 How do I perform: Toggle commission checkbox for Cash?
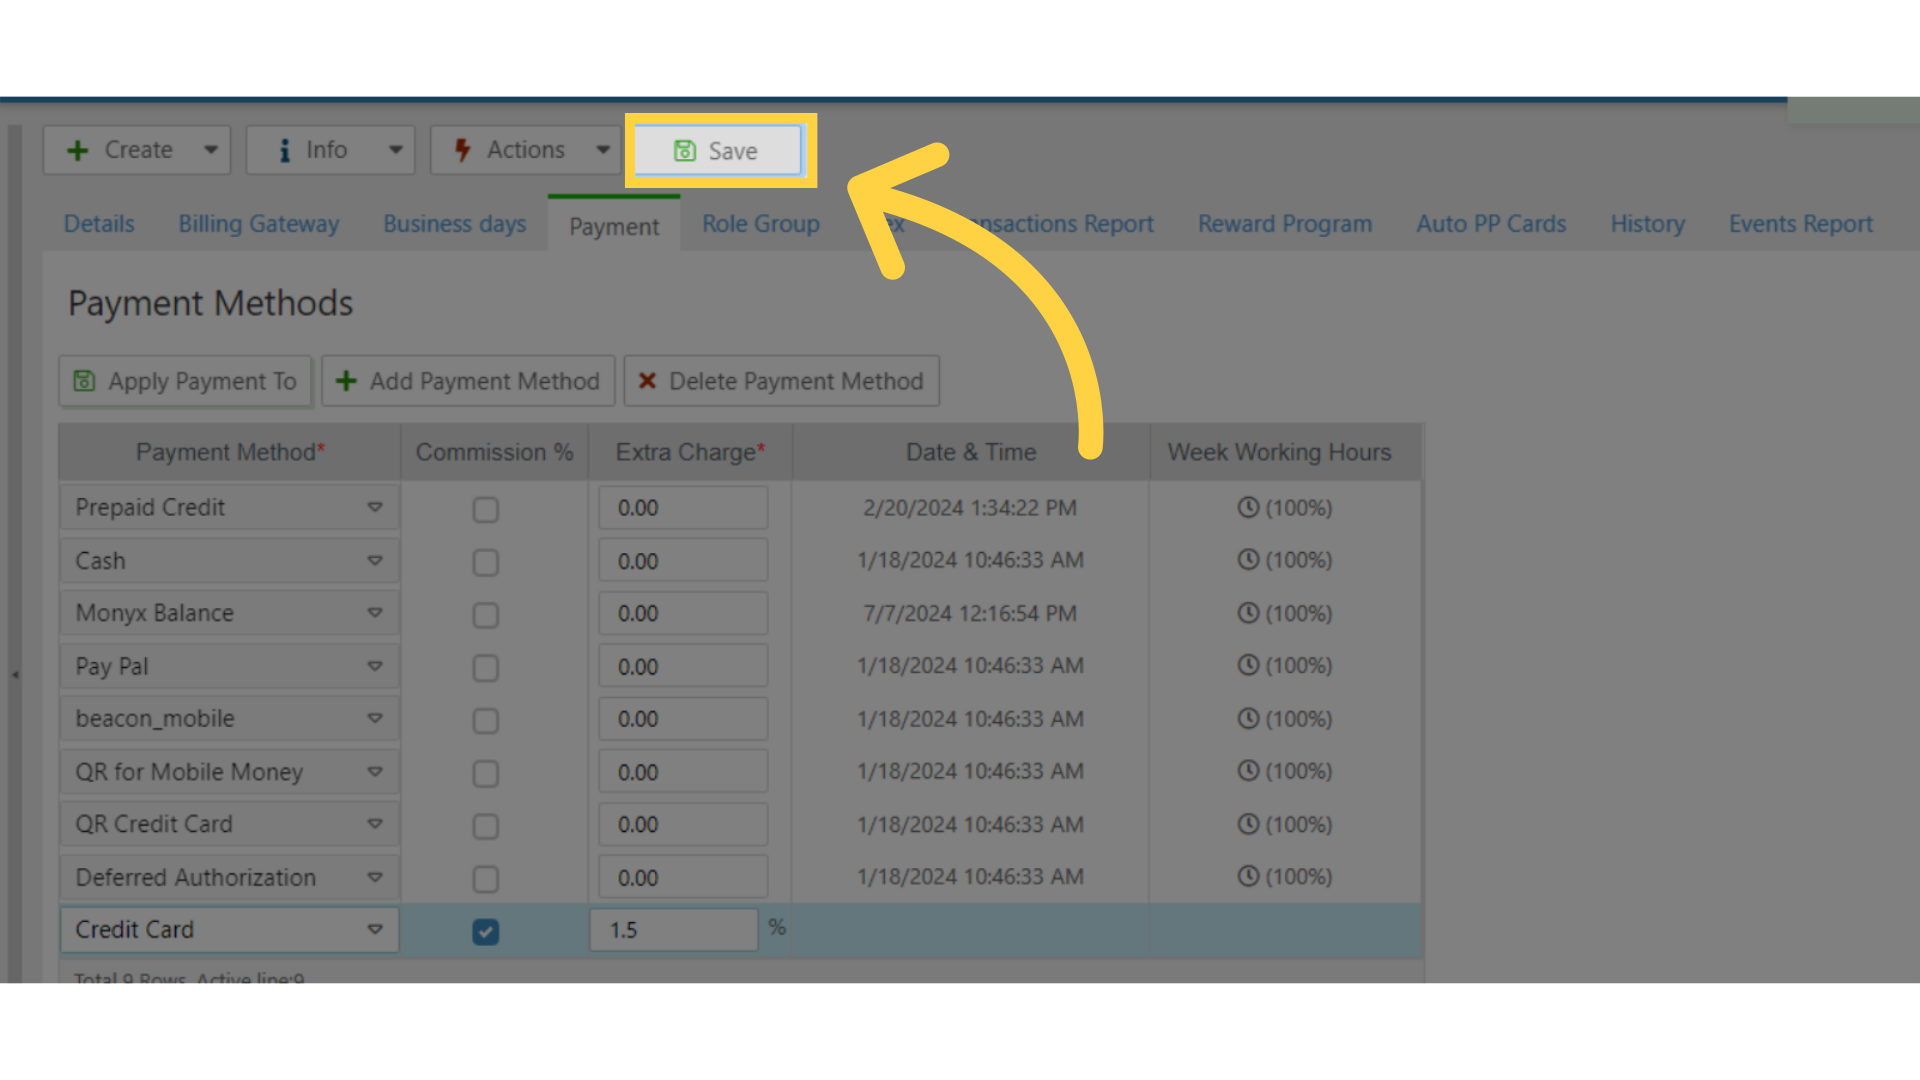485,563
